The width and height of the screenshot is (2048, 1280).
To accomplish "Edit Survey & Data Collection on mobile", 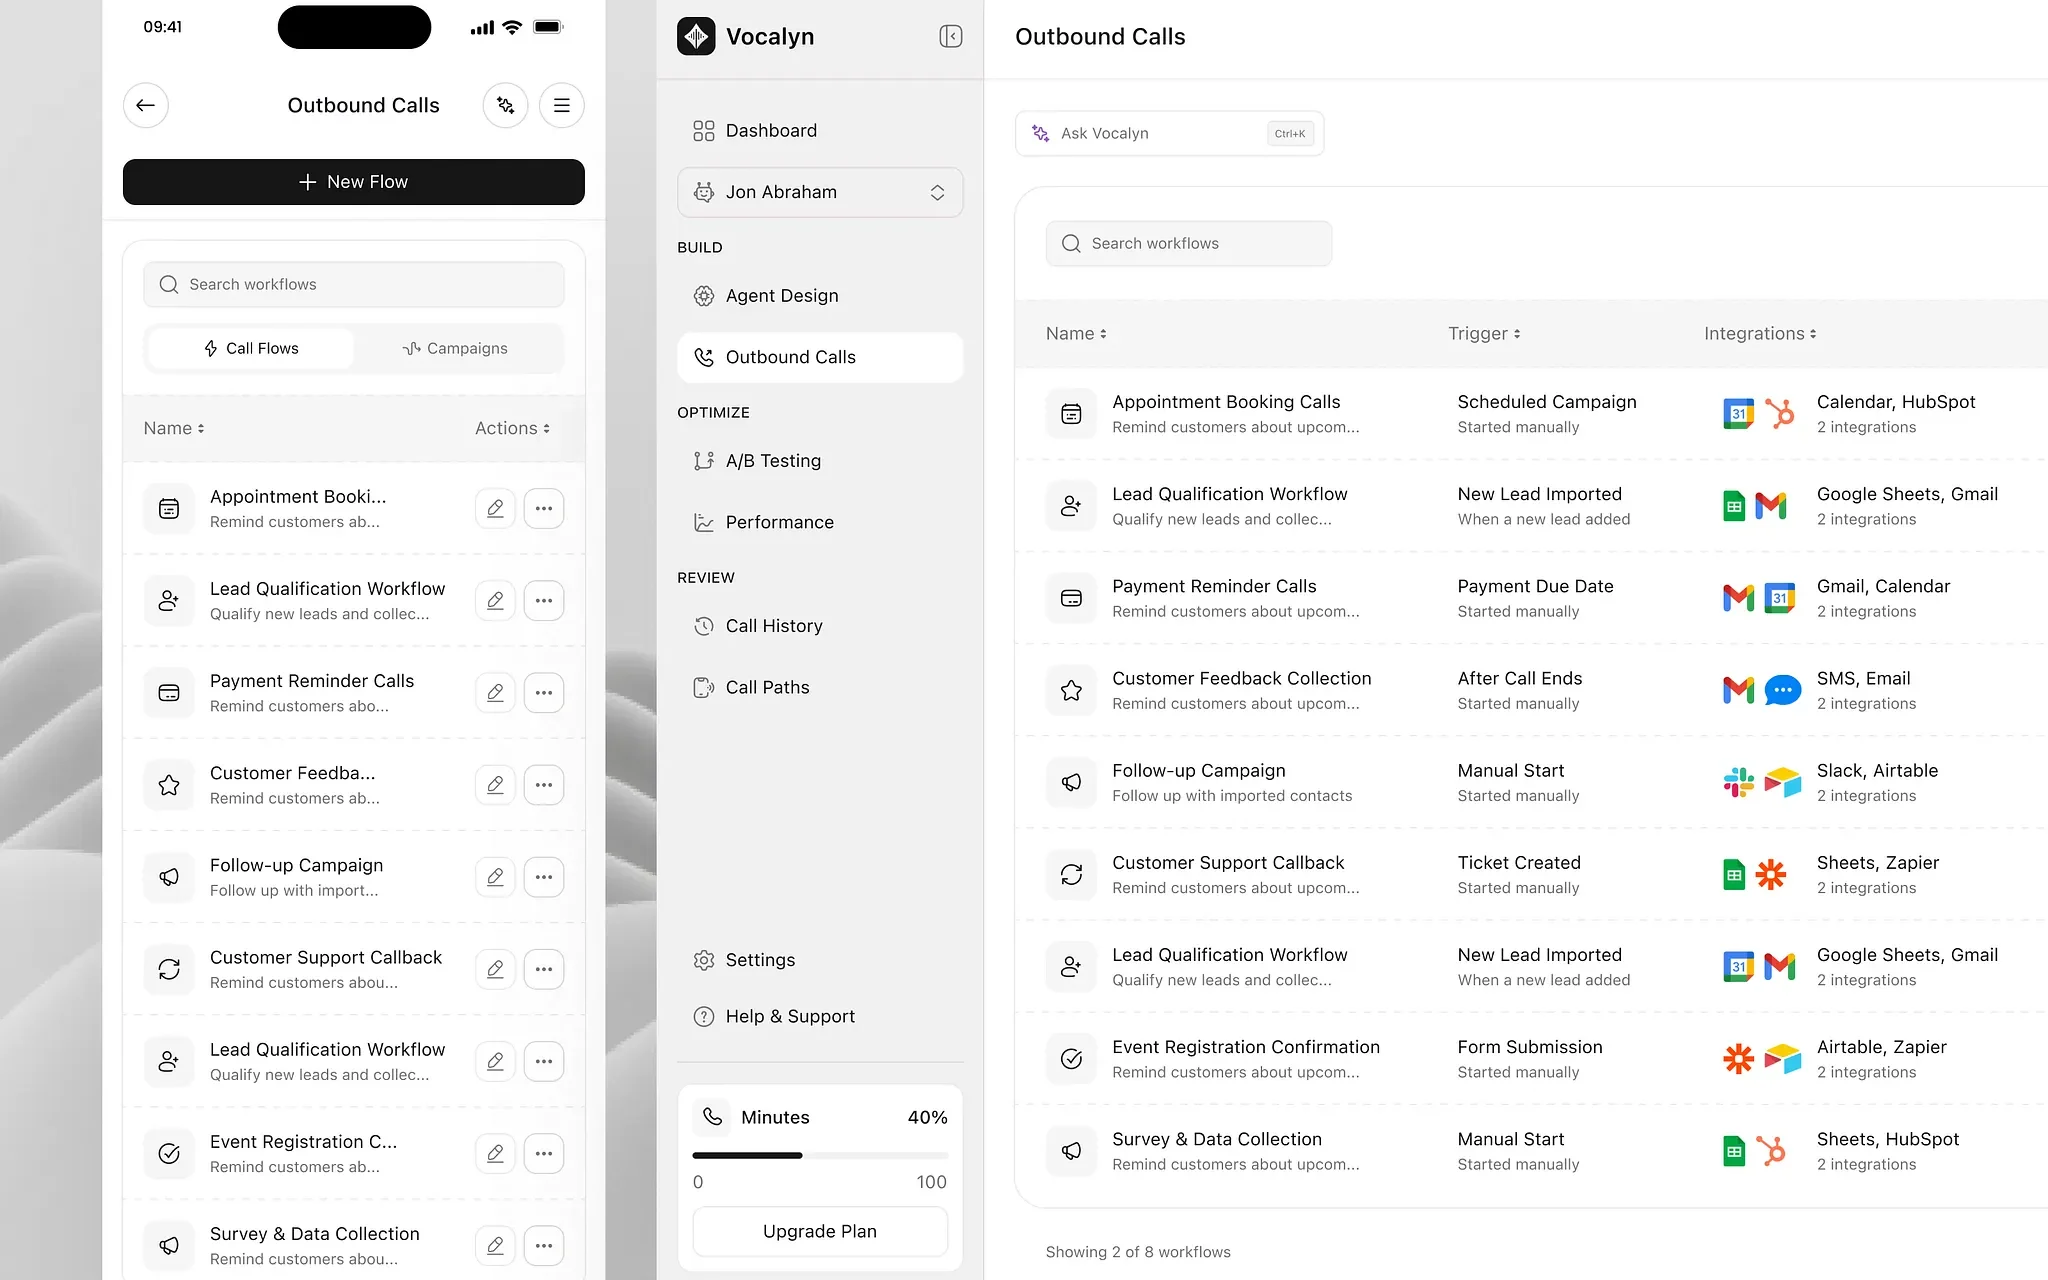I will [495, 1245].
